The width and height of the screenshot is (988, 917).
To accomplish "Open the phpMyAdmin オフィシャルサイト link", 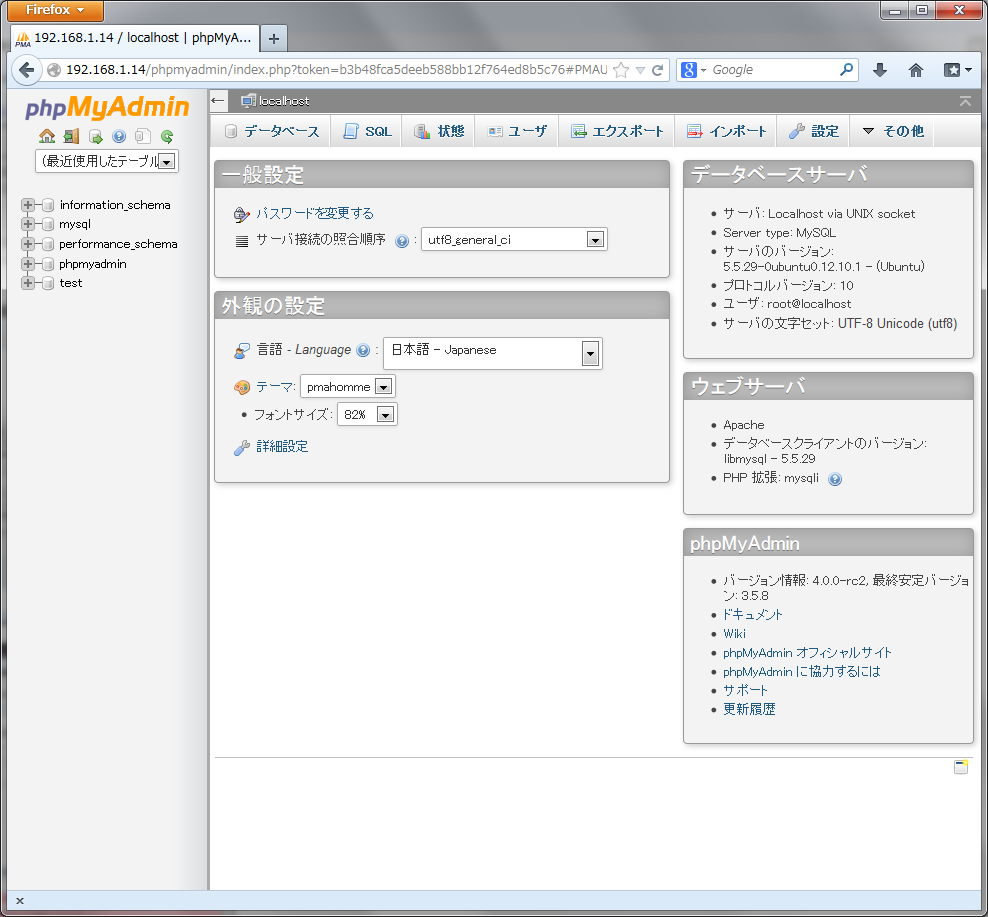I will [x=807, y=653].
